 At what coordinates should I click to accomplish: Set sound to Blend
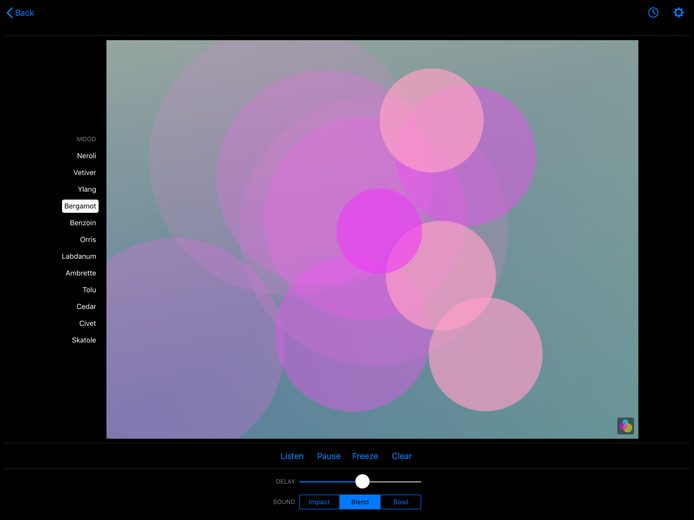tap(360, 502)
